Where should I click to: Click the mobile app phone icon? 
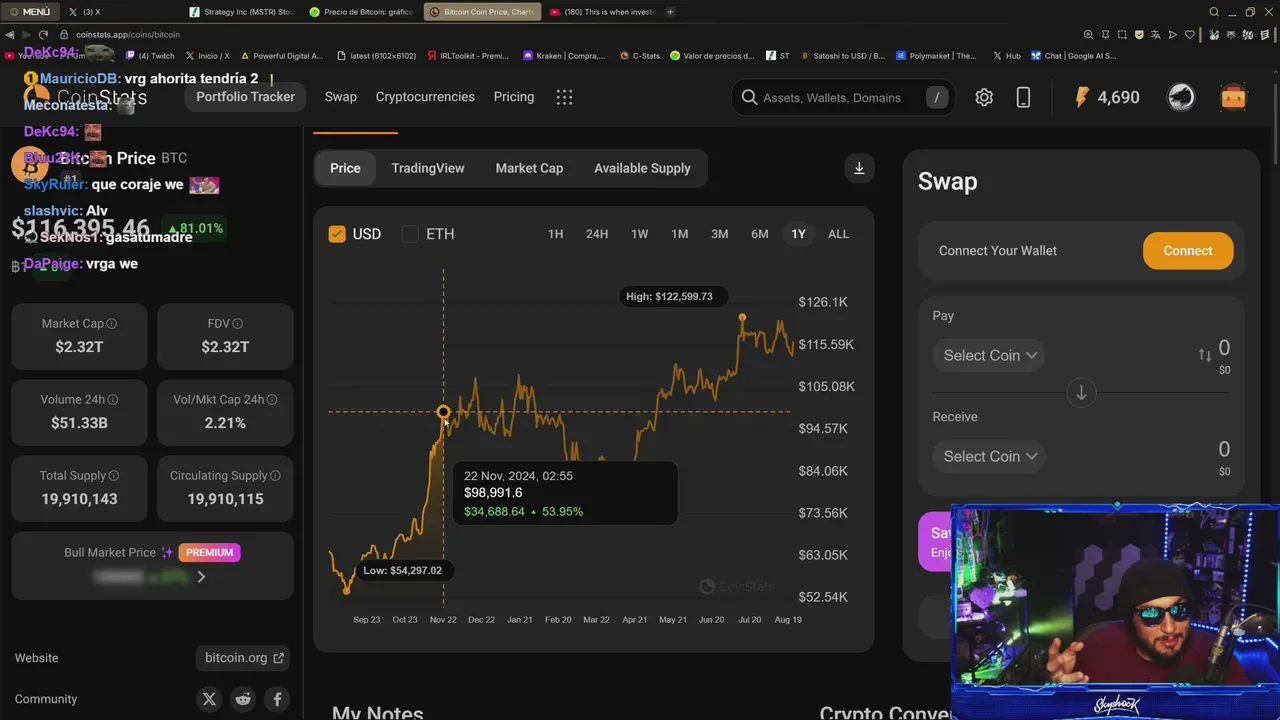(x=1023, y=97)
